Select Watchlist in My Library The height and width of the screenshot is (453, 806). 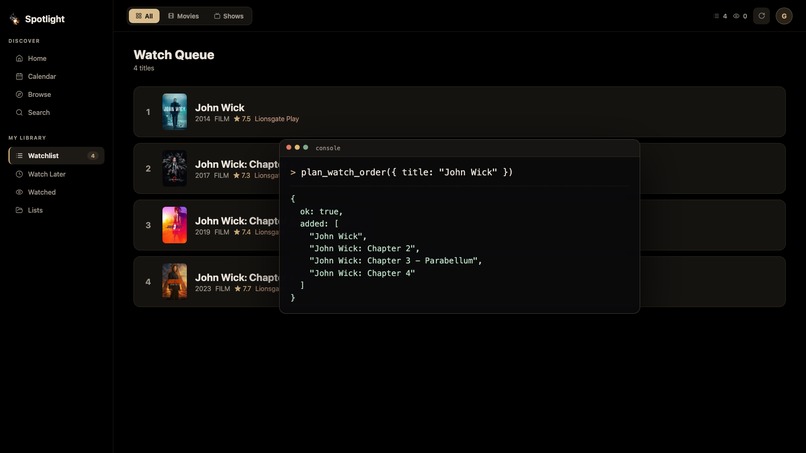(x=57, y=155)
